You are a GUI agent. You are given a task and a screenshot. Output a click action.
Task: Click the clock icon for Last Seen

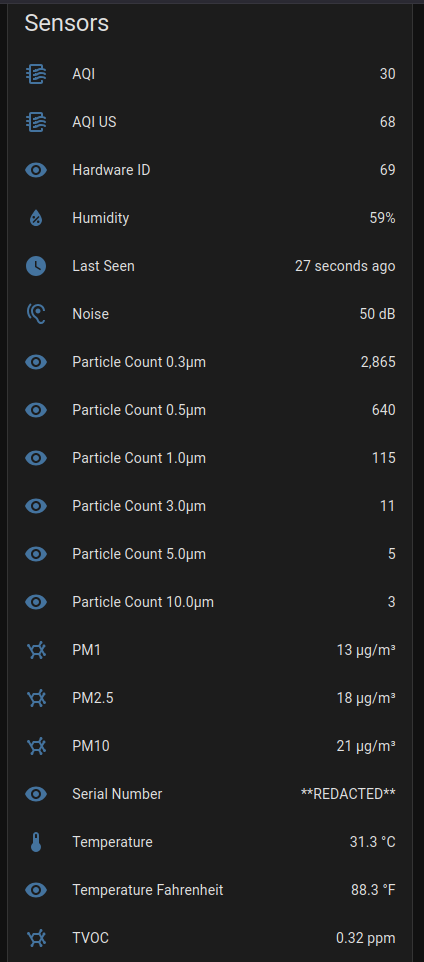click(36, 266)
